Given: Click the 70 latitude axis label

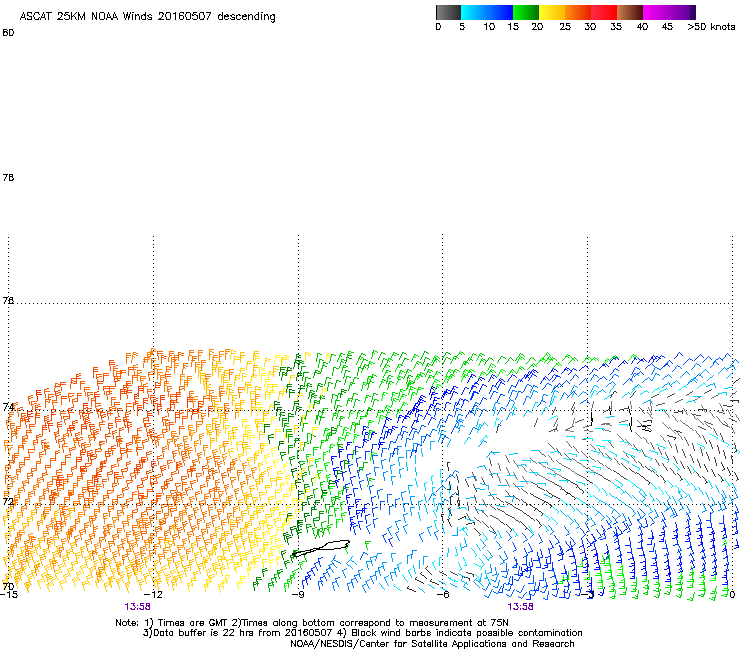Looking at the screenshot, I should tap(8, 586).
